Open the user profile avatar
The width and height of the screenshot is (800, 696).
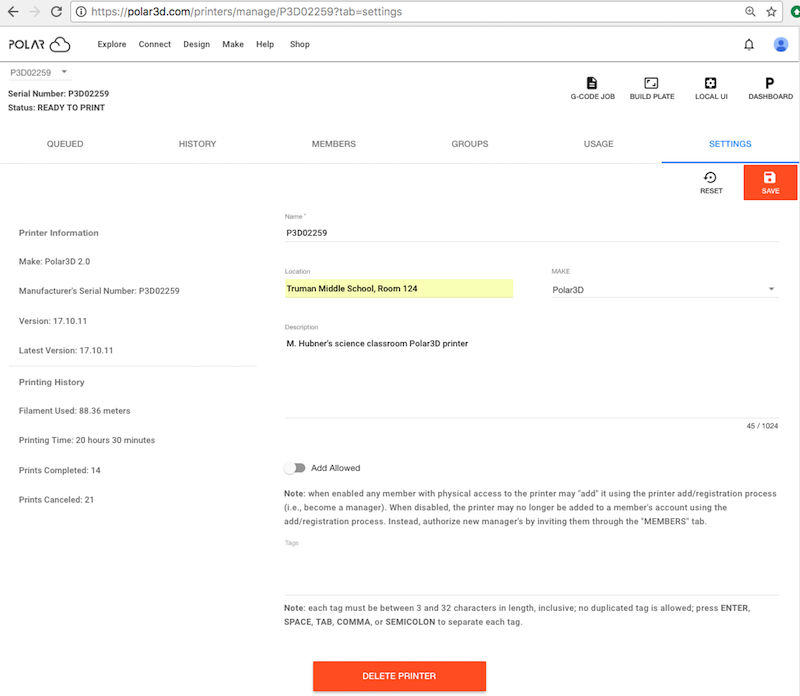coord(781,45)
